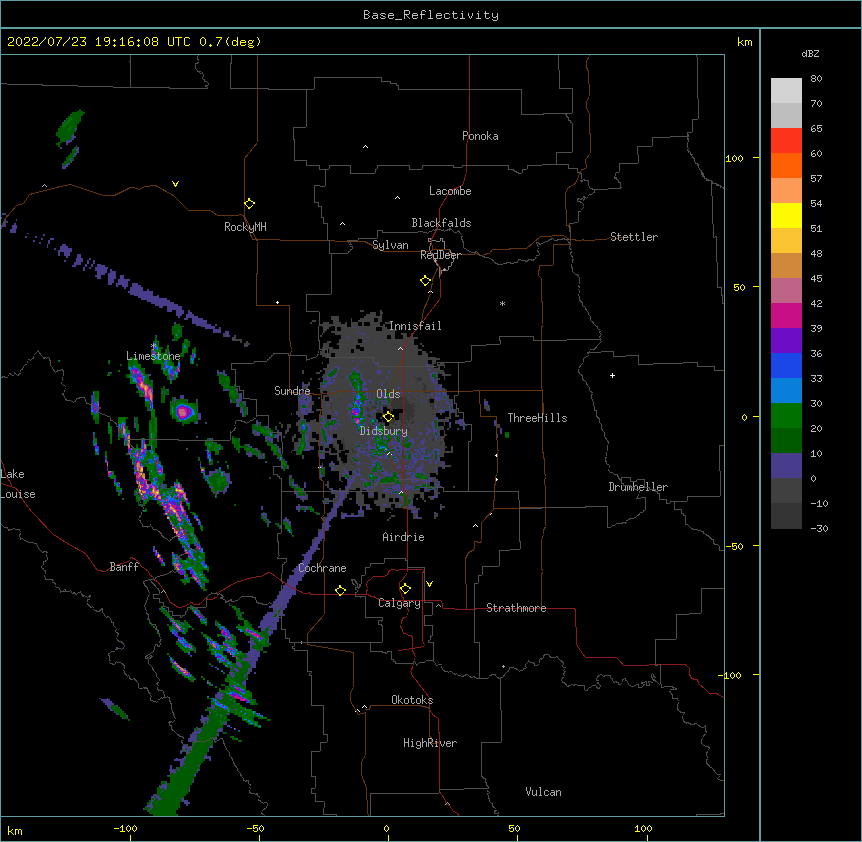Image resolution: width=862 pixels, height=842 pixels.
Task: Click the dBZ legend heading
Action: (810, 53)
